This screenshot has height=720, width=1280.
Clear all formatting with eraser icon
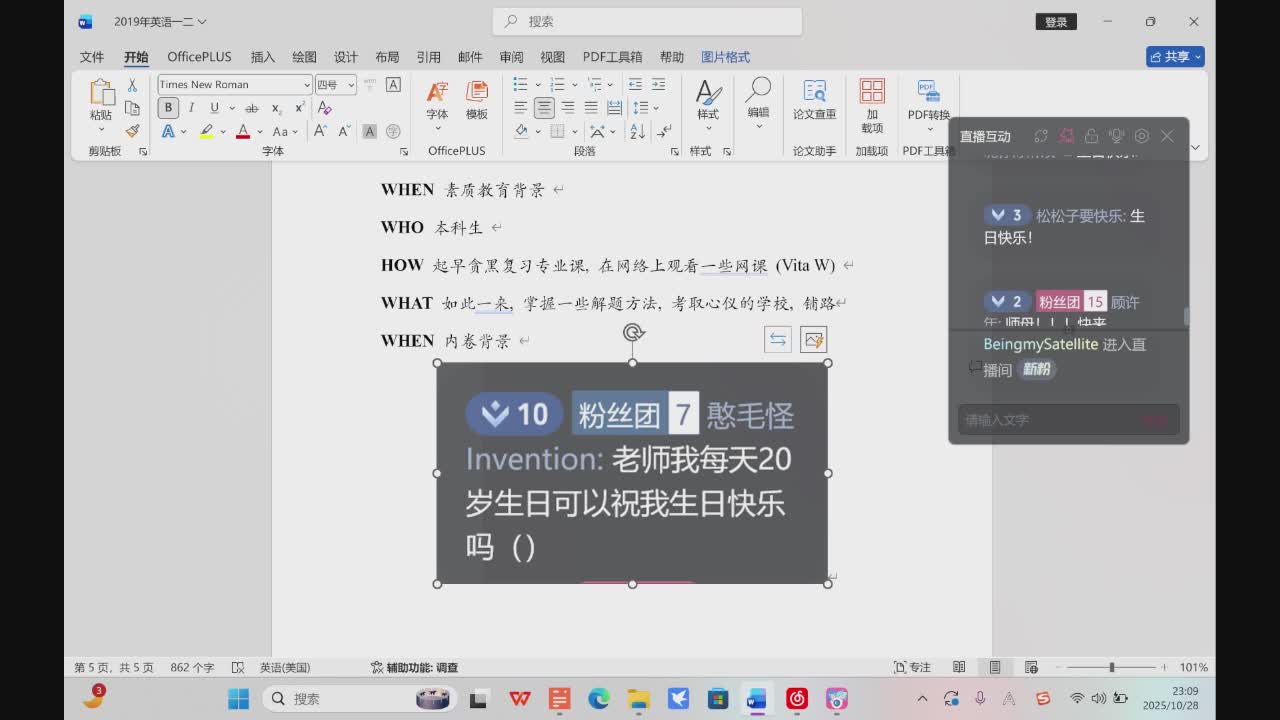point(324,108)
